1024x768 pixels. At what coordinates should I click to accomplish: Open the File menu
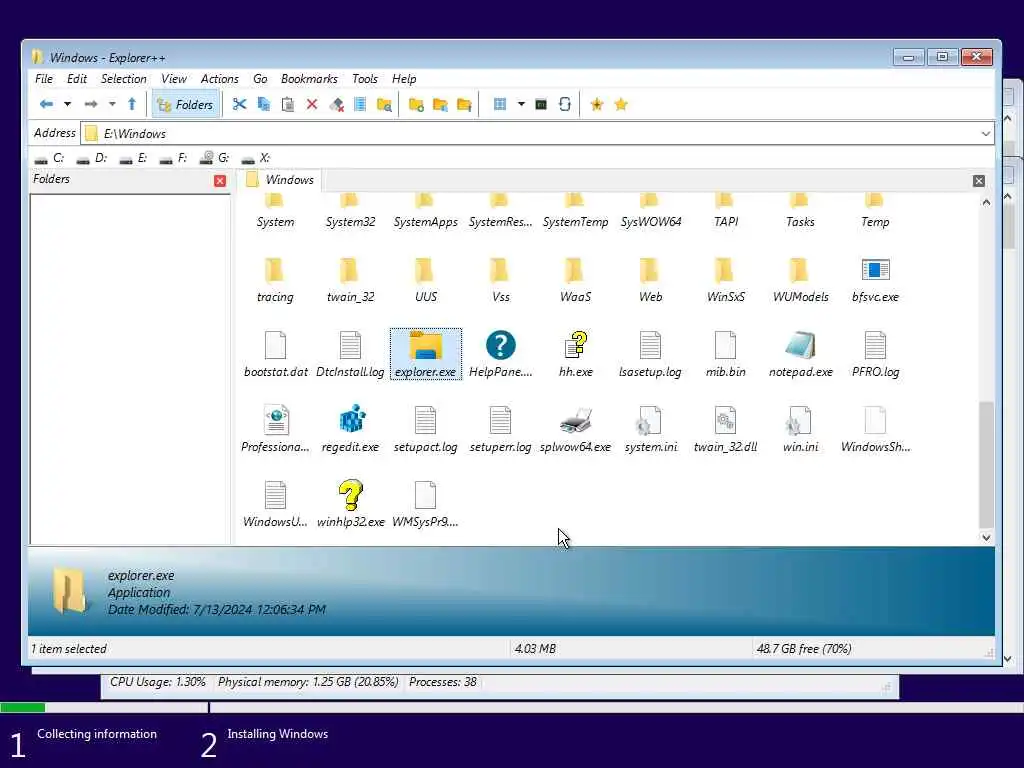(x=44, y=78)
